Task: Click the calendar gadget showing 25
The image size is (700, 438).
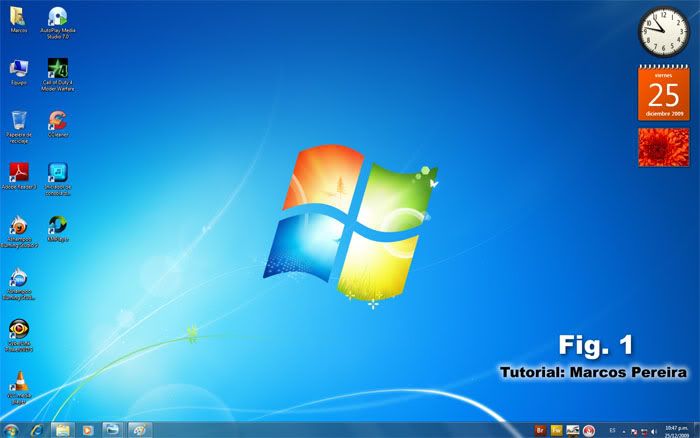Action: pos(663,92)
